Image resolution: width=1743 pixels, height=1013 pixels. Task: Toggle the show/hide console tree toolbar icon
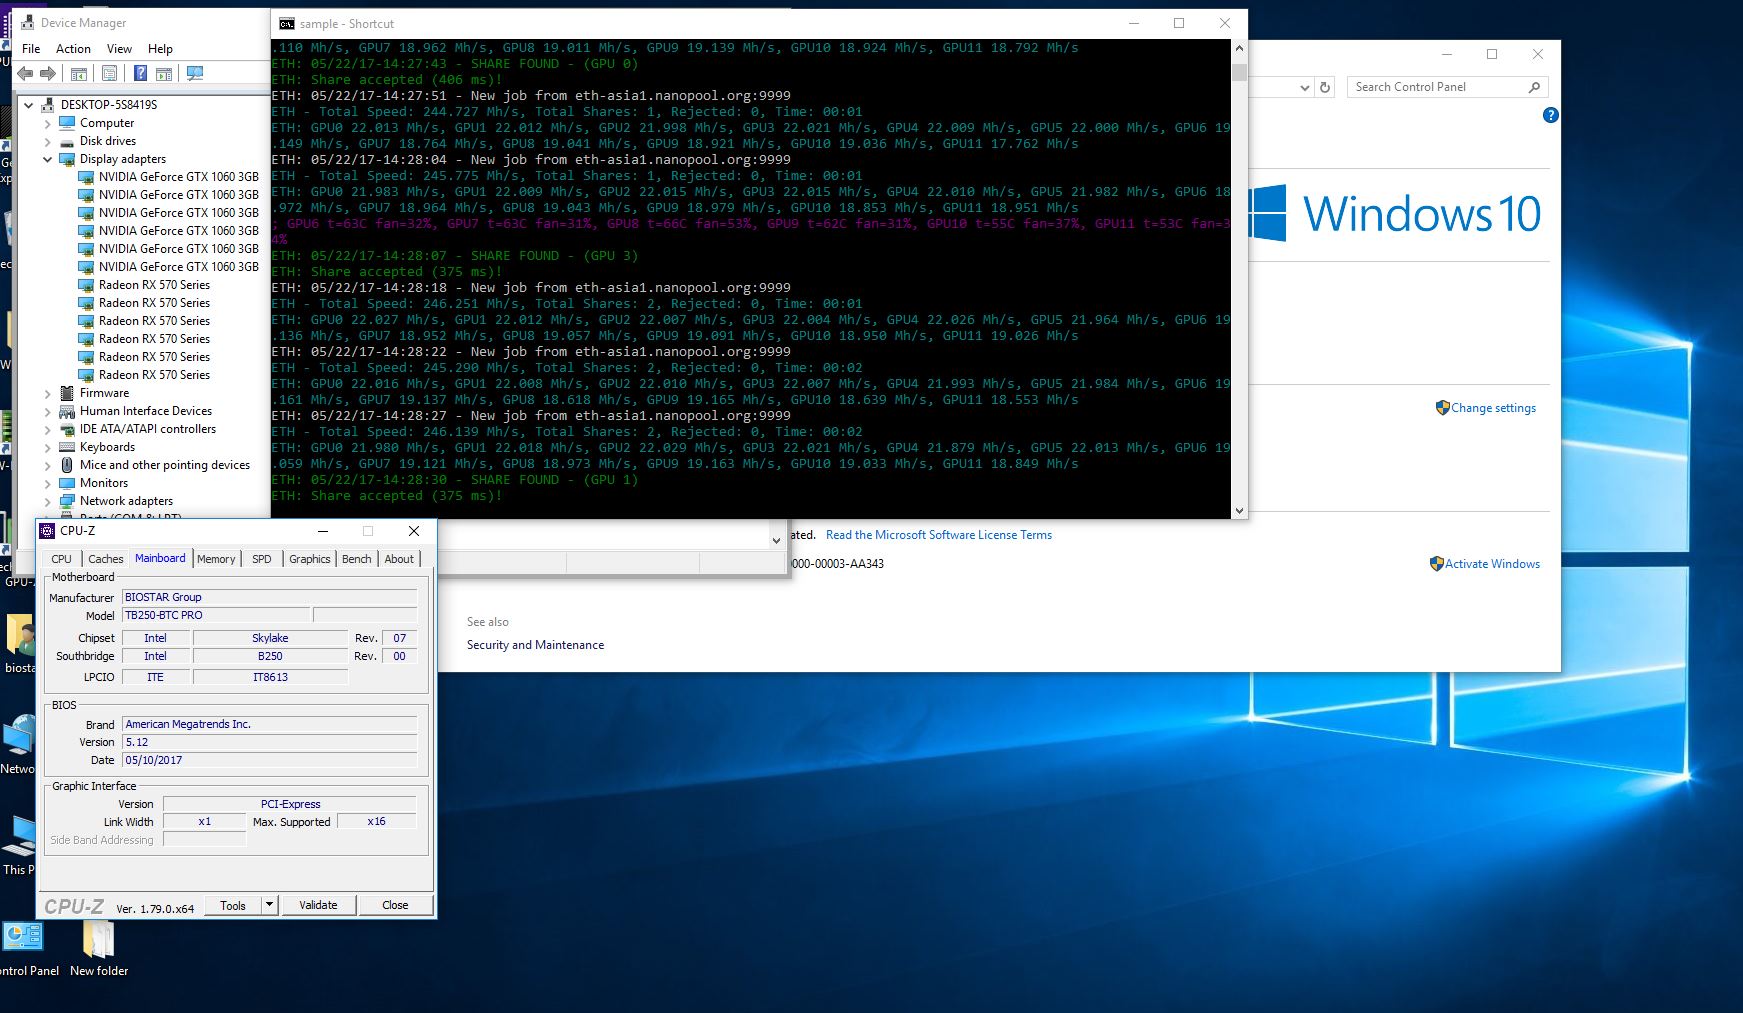coord(78,73)
